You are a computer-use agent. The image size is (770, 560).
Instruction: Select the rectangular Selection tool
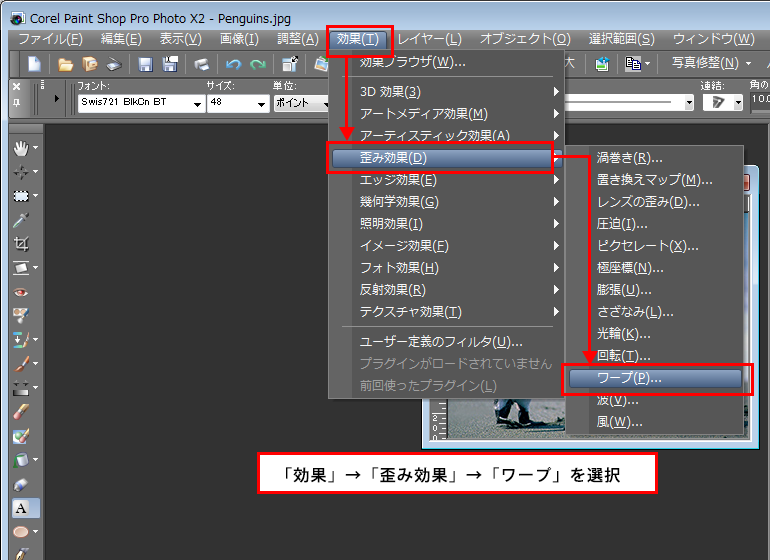tap(21, 196)
